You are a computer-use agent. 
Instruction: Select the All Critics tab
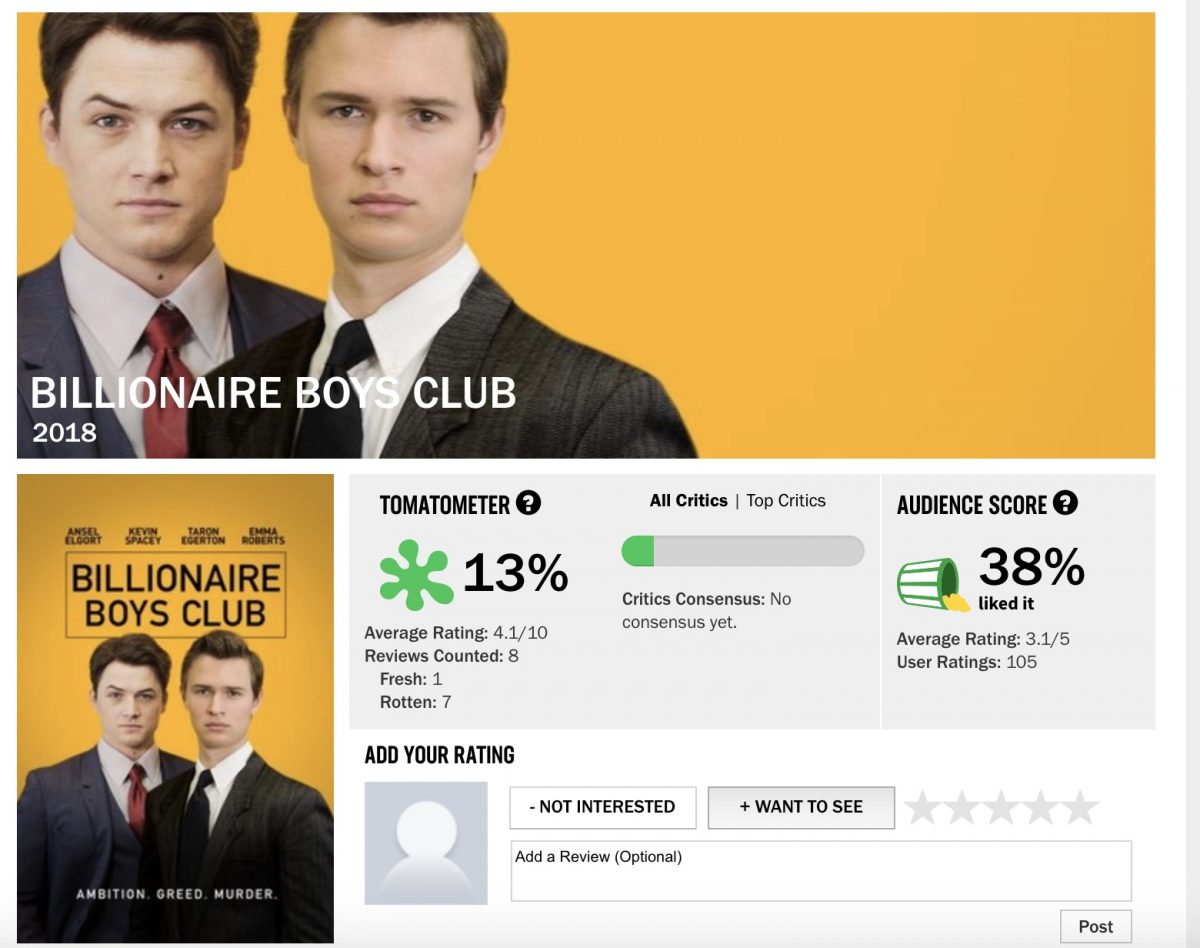[x=689, y=501]
